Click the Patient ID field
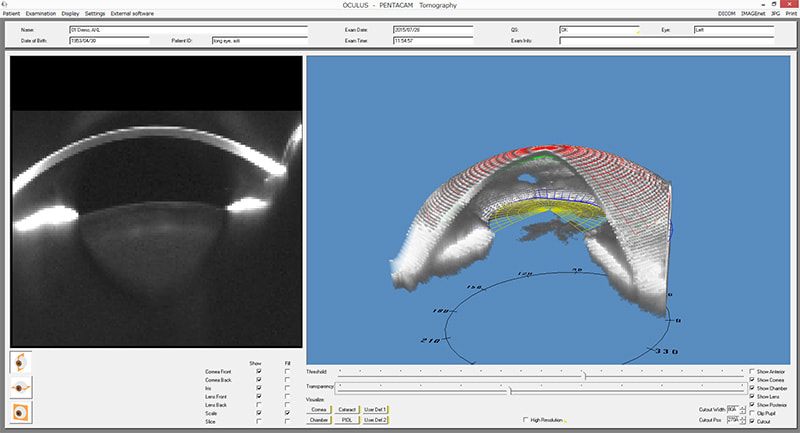Viewport: 800px width, 433px height. 260,41
